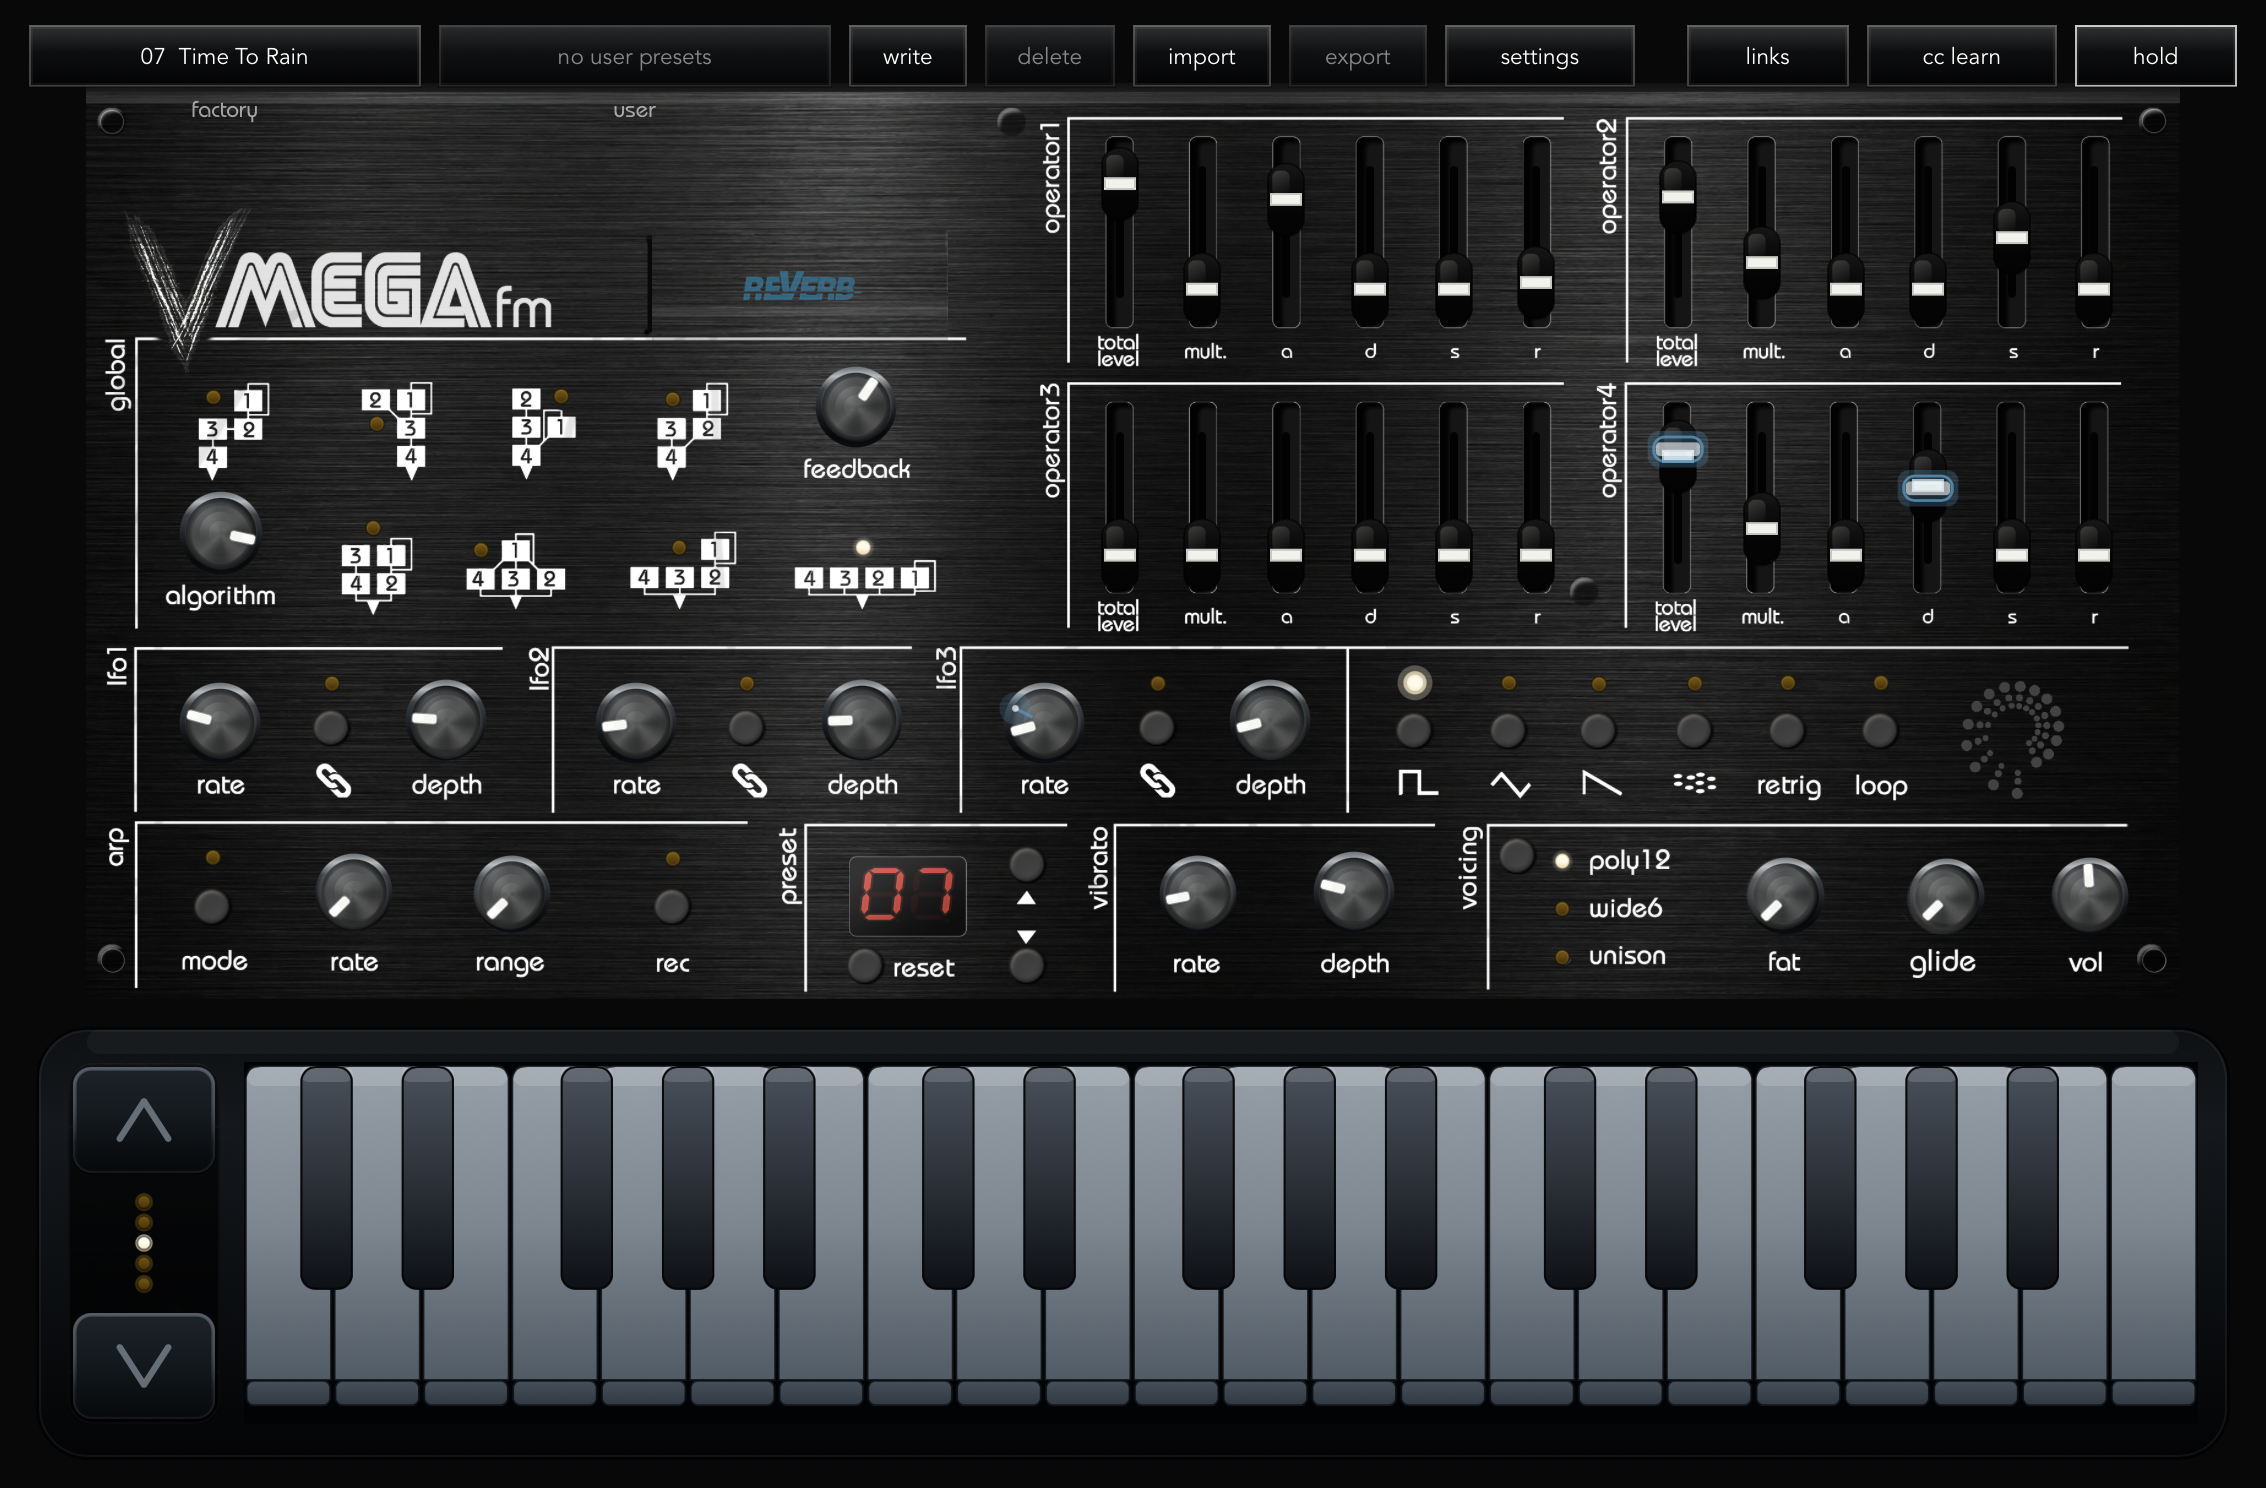Screen dimensions: 2266x1488
Task: Click the delete button
Action: click(1050, 56)
